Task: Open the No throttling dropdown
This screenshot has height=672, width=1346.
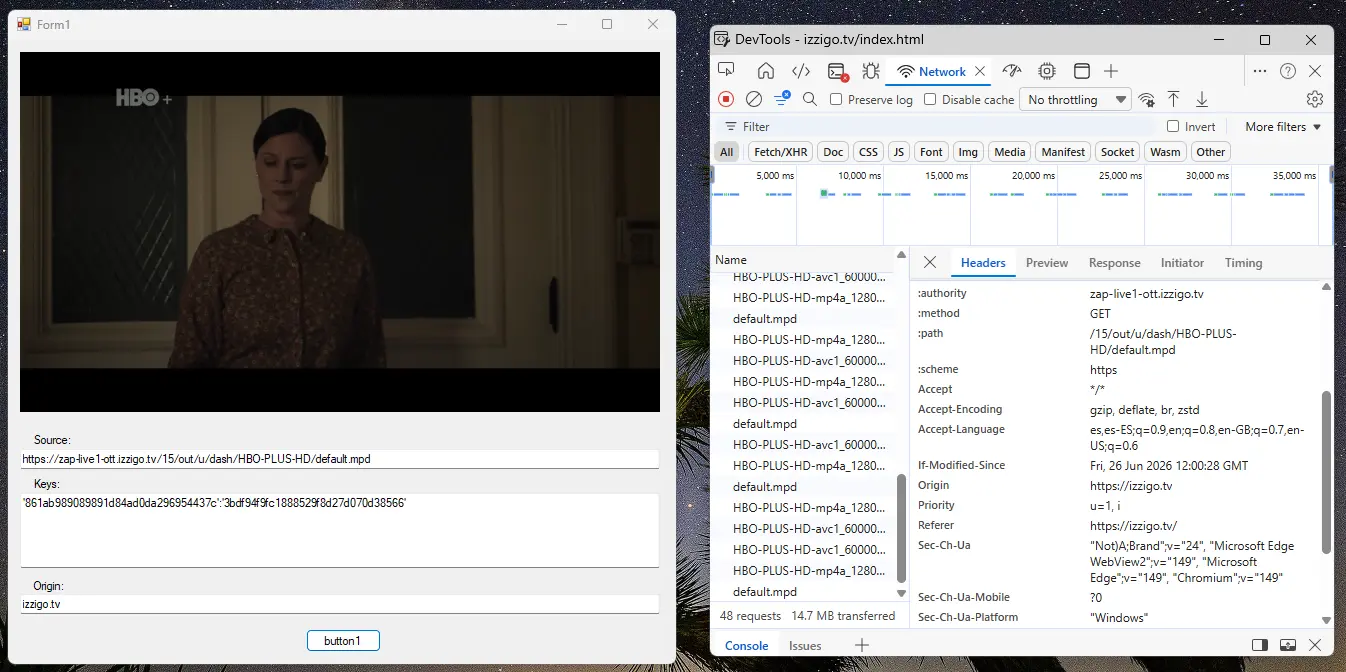Action: click(1075, 99)
